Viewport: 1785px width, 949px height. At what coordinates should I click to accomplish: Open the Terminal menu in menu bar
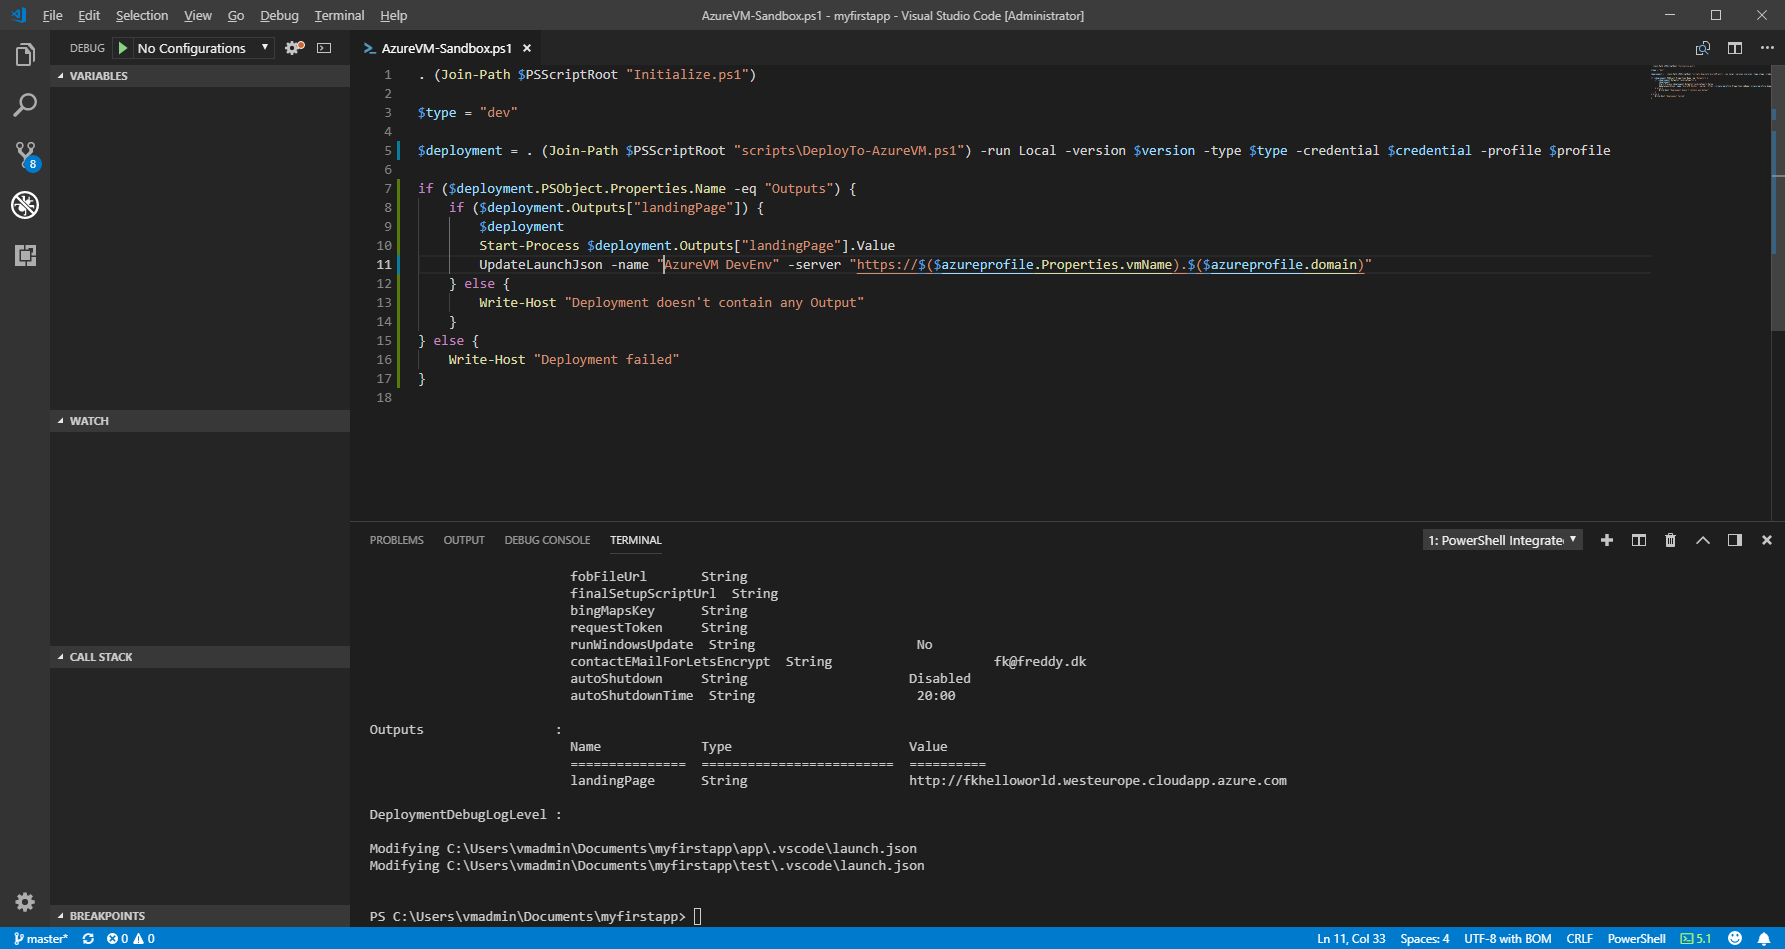click(x=339, y=15)
